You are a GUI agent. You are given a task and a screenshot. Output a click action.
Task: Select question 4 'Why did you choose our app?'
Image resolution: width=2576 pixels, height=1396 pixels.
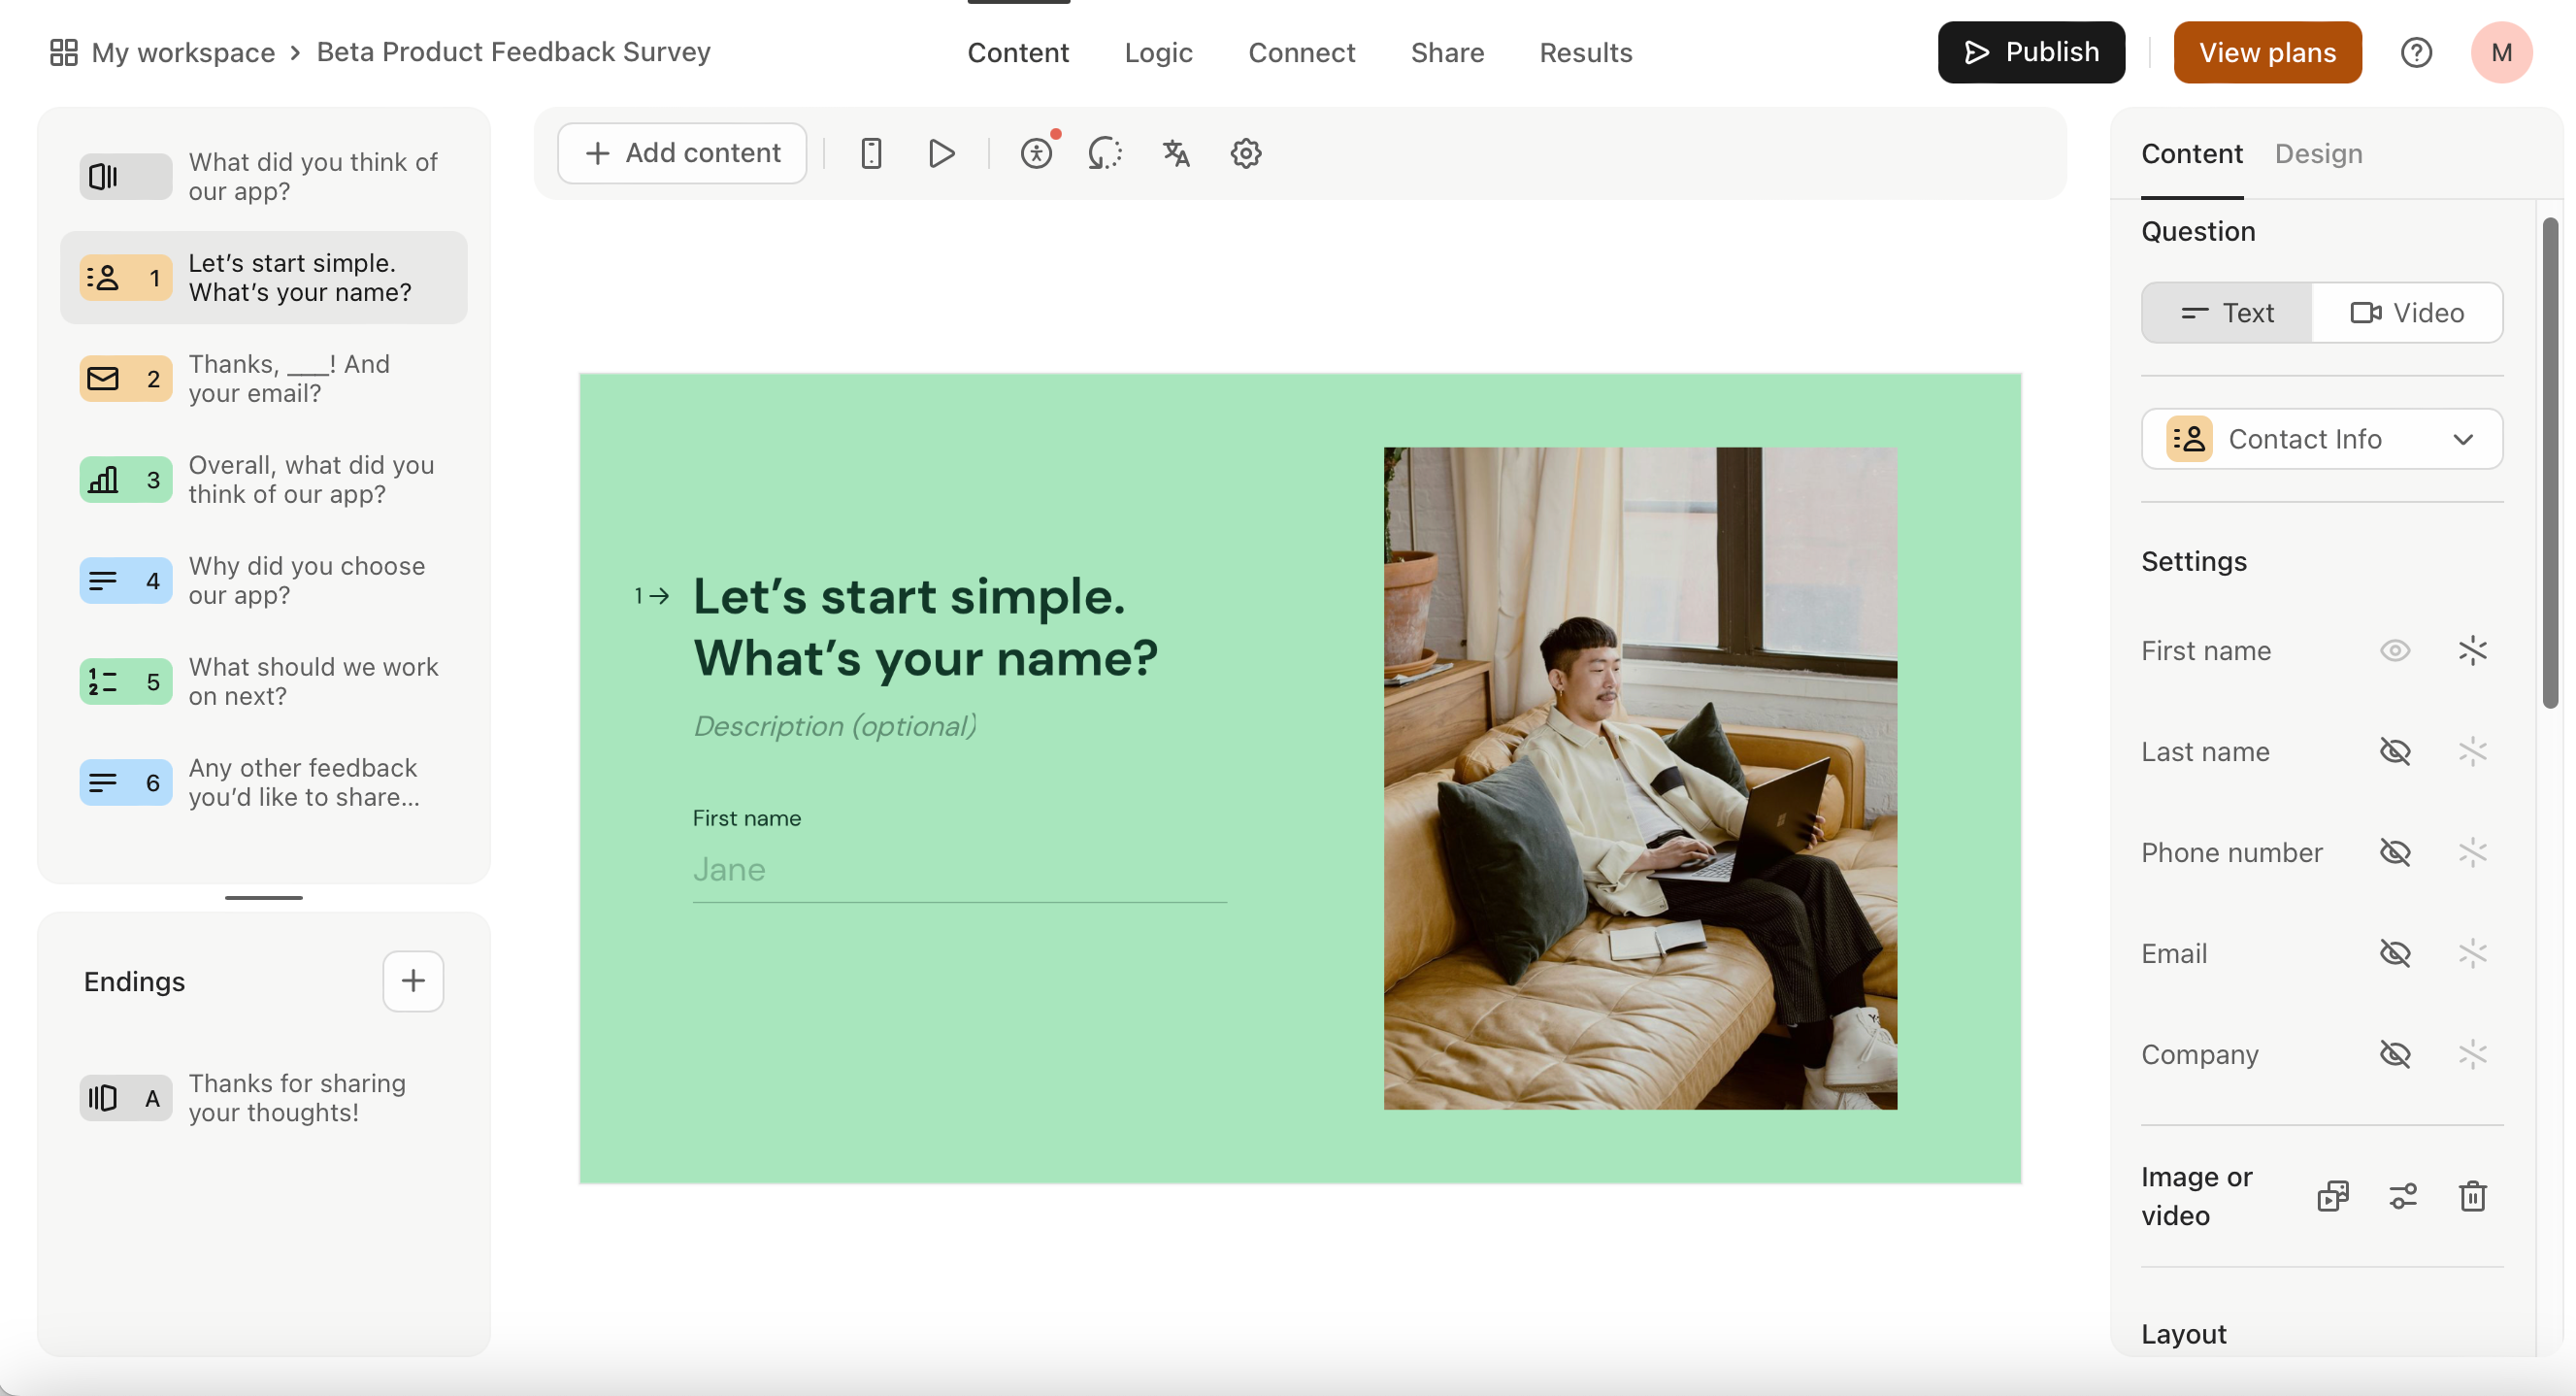tap(264, 580)
